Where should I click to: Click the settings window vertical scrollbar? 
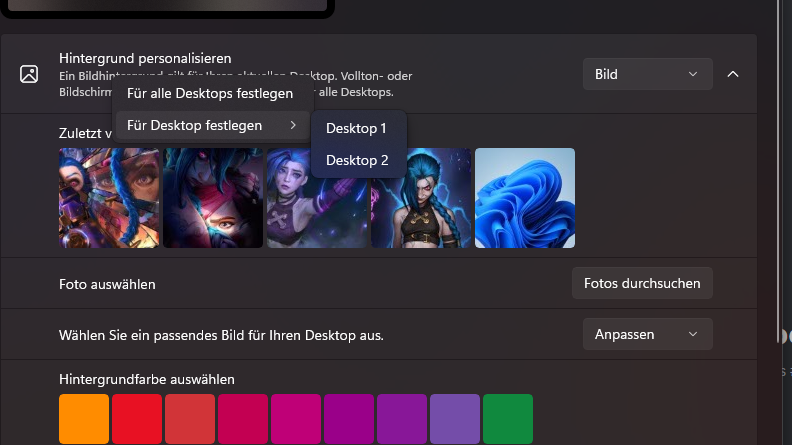point(778,172)
